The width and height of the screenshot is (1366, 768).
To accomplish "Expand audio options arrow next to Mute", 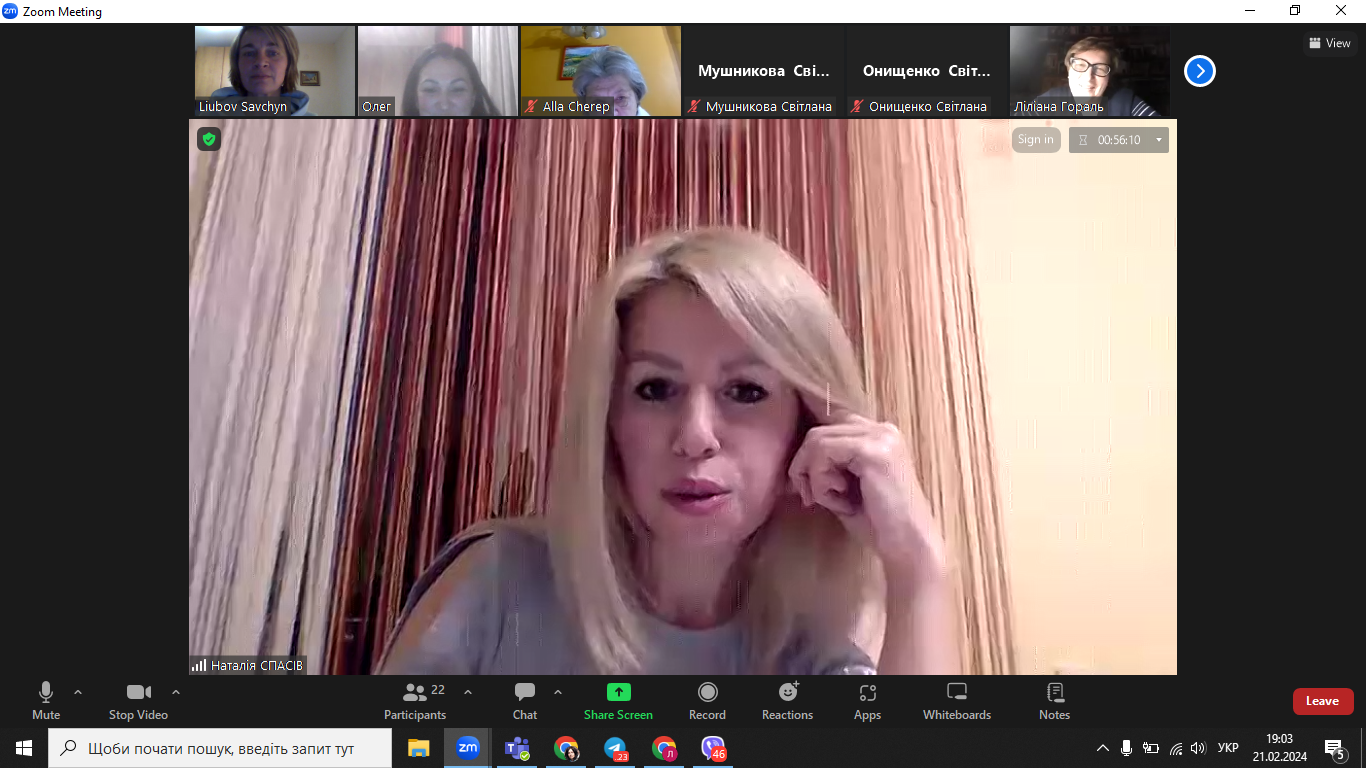I will (x=78, y=692).
